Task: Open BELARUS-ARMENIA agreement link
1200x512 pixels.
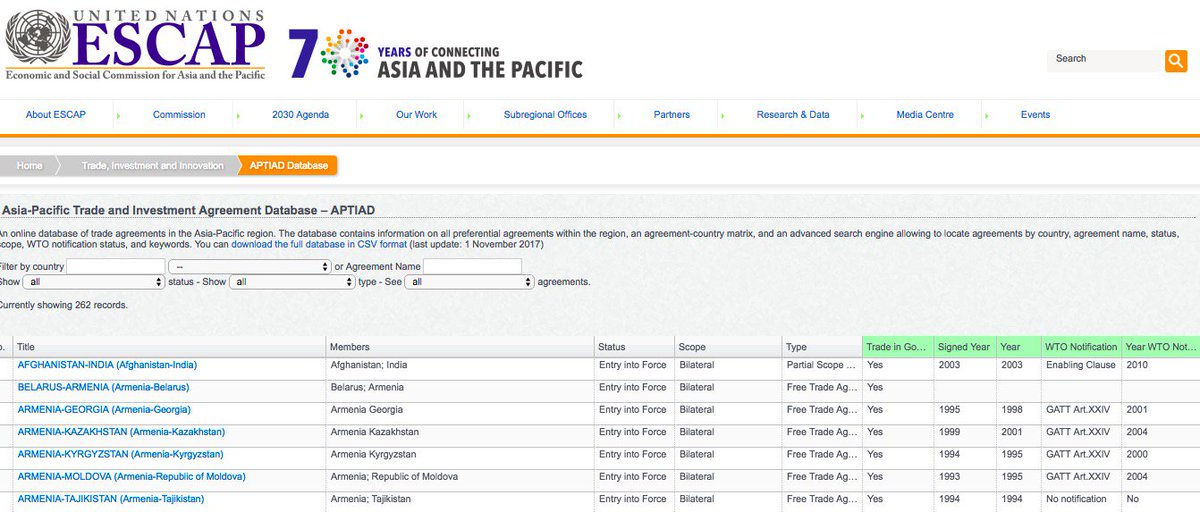Action: [x=103, y=387]
